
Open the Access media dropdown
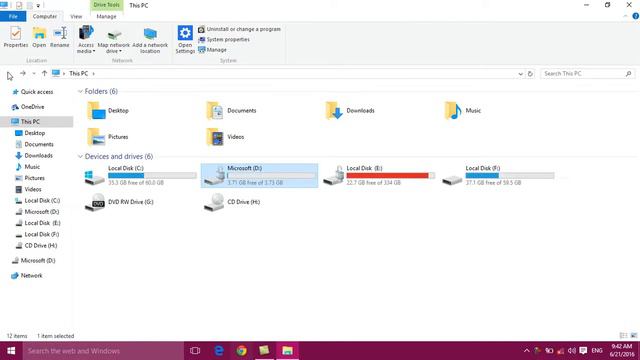(x=86, y=39)
